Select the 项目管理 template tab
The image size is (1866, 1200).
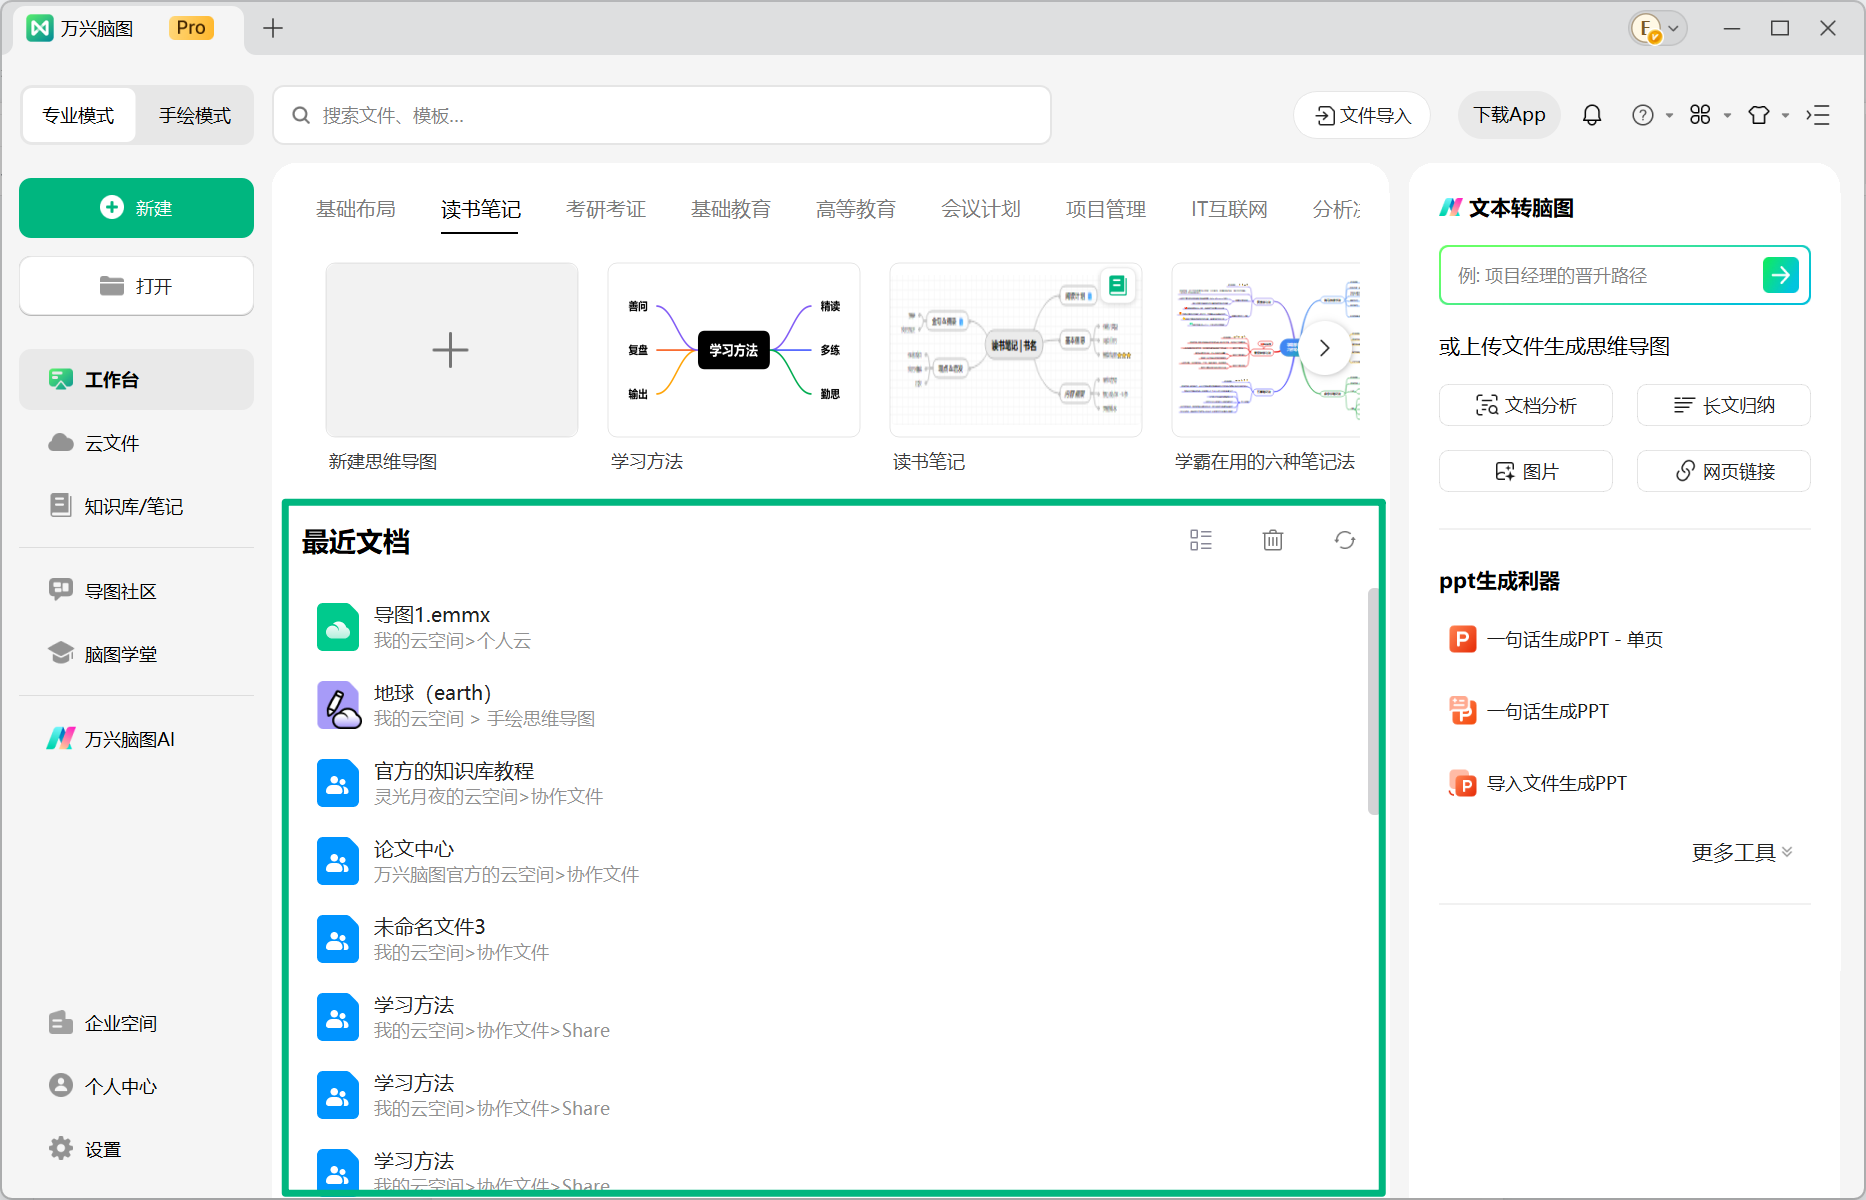click(x=1106, y=209)
